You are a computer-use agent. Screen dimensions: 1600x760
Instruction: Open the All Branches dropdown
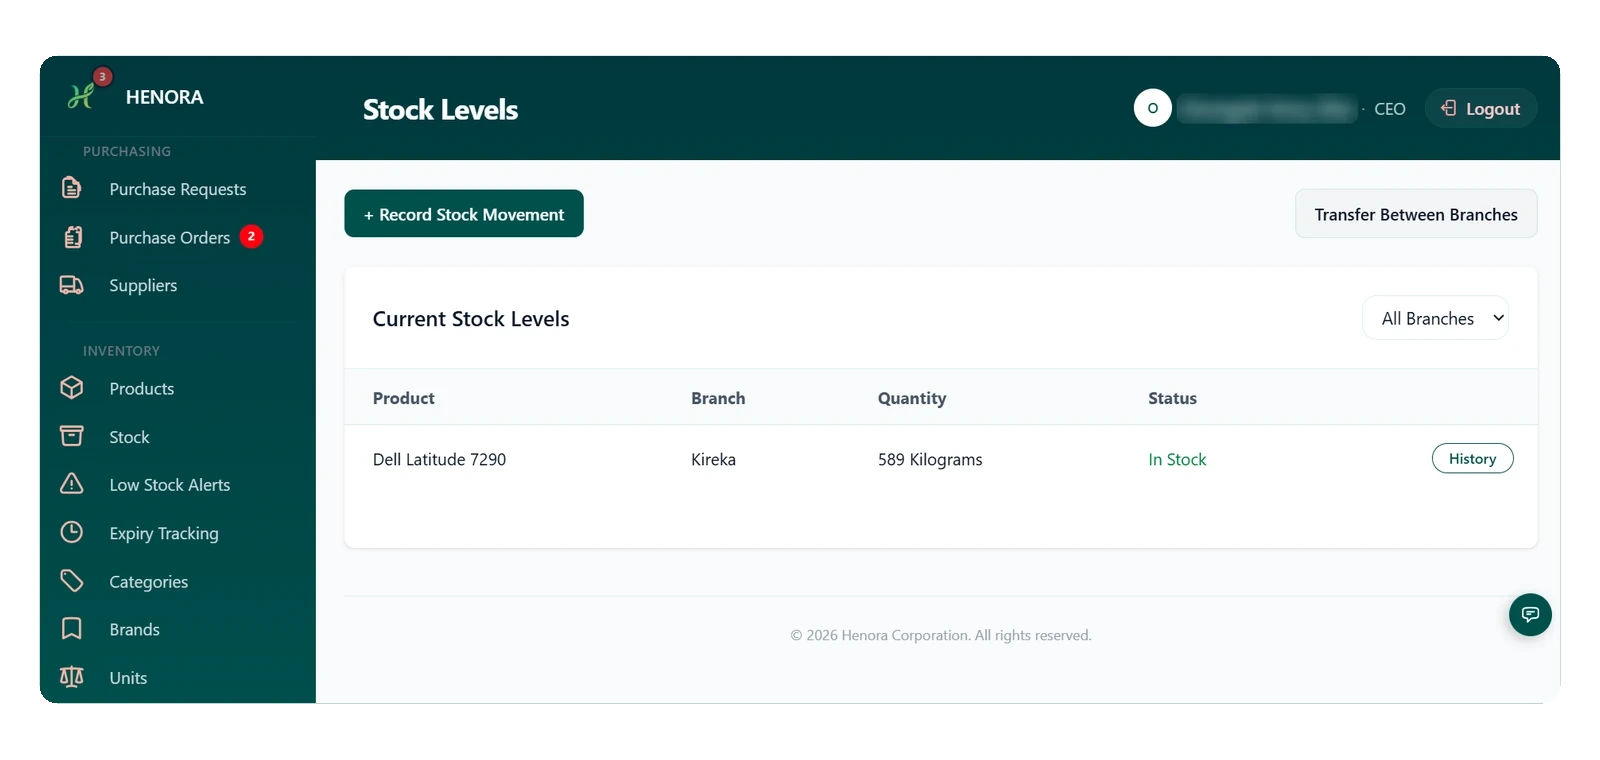(x=1435, y=318)
